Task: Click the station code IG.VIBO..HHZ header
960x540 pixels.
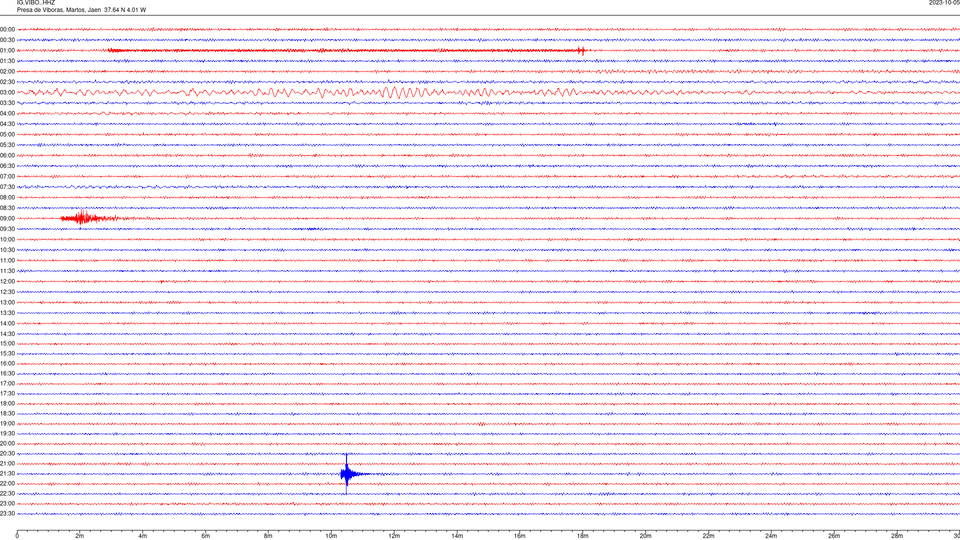Action: pyautogui.click(x=36, y=3)
